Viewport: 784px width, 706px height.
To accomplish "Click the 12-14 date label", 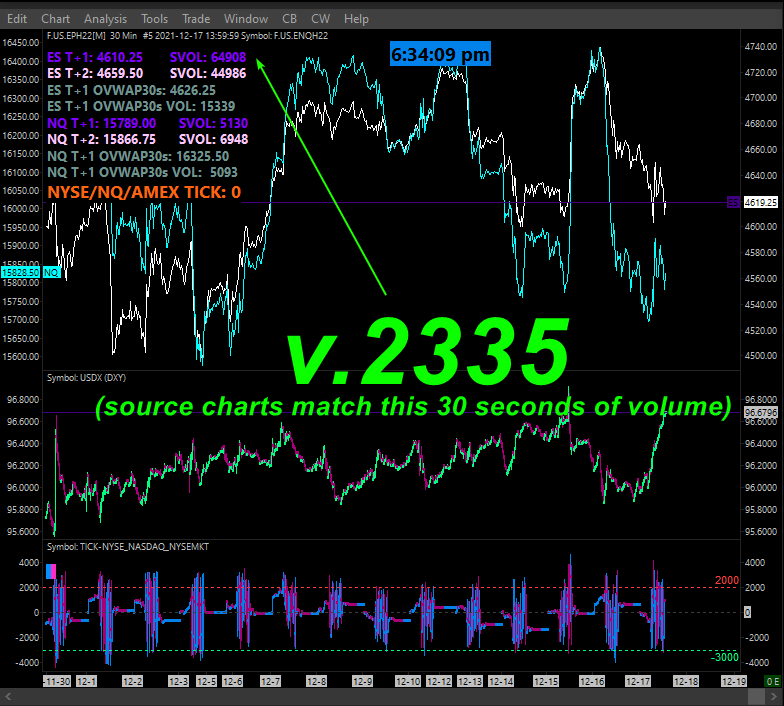I will click(501, 681).
